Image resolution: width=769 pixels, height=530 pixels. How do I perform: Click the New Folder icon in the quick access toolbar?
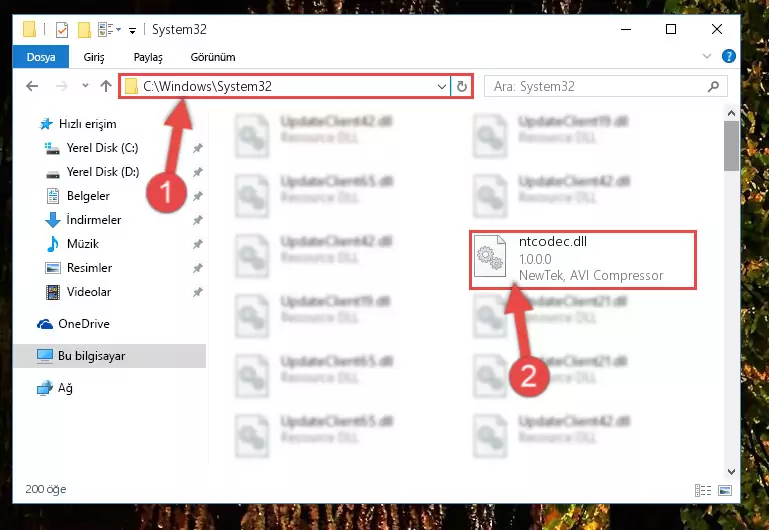coord(84,30)
